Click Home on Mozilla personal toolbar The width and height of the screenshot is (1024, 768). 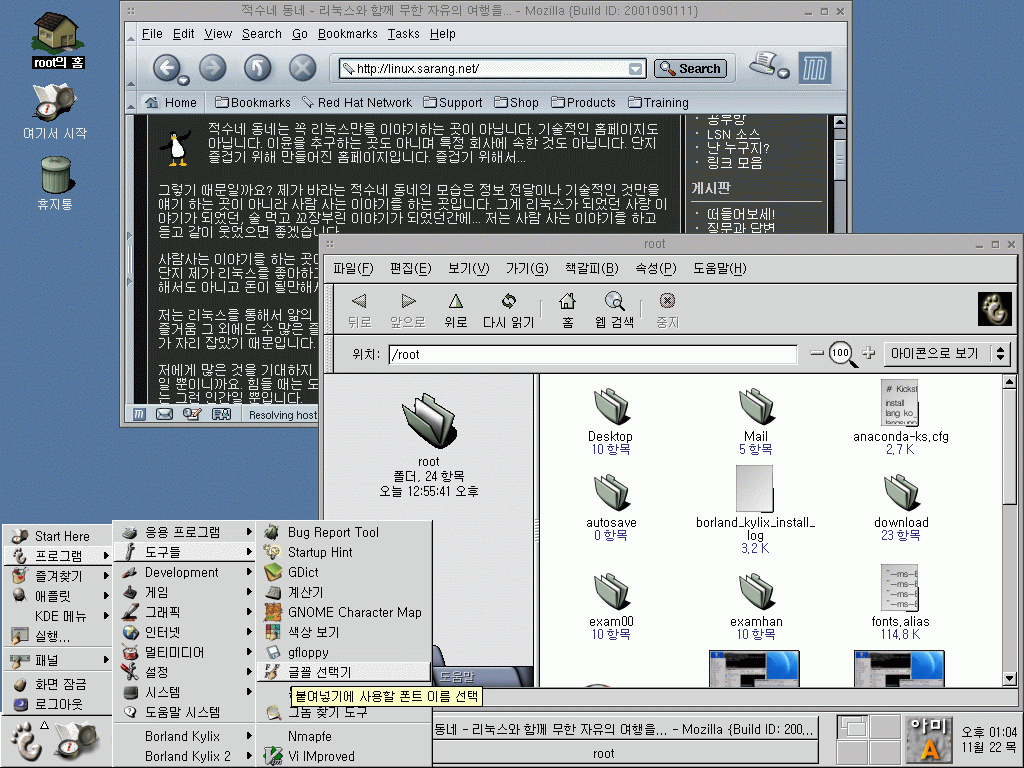pos(171,103)
